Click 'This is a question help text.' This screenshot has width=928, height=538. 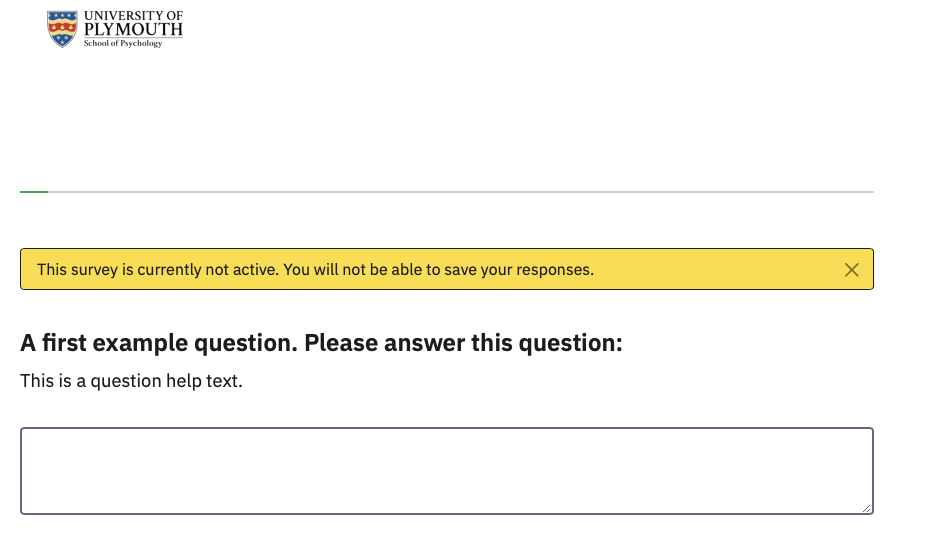click(x=131, y=381)
